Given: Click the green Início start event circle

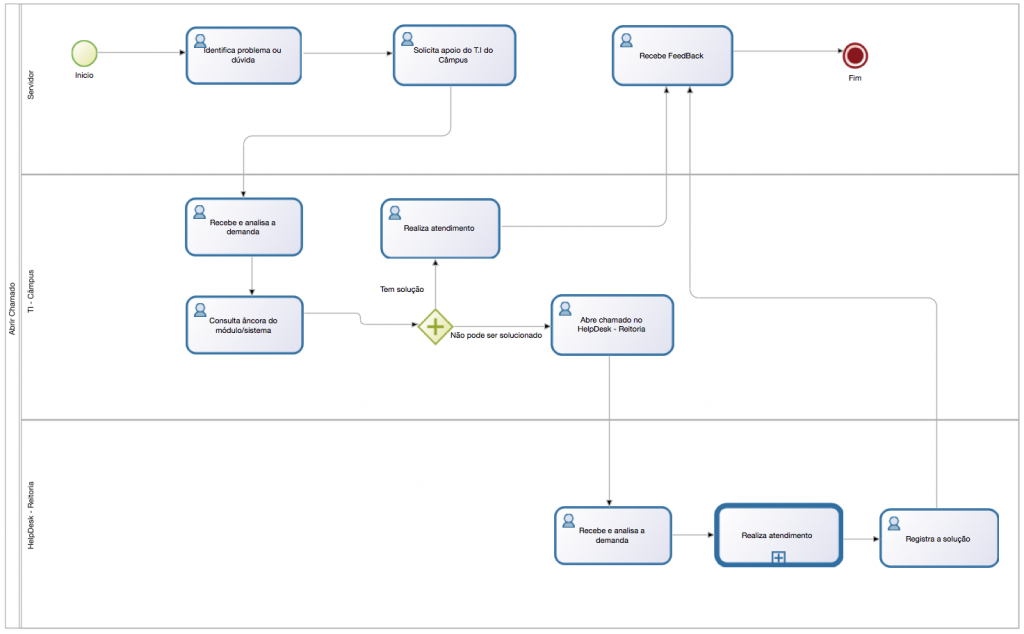Looking at the screenshot, I should [x=84, y=53].
